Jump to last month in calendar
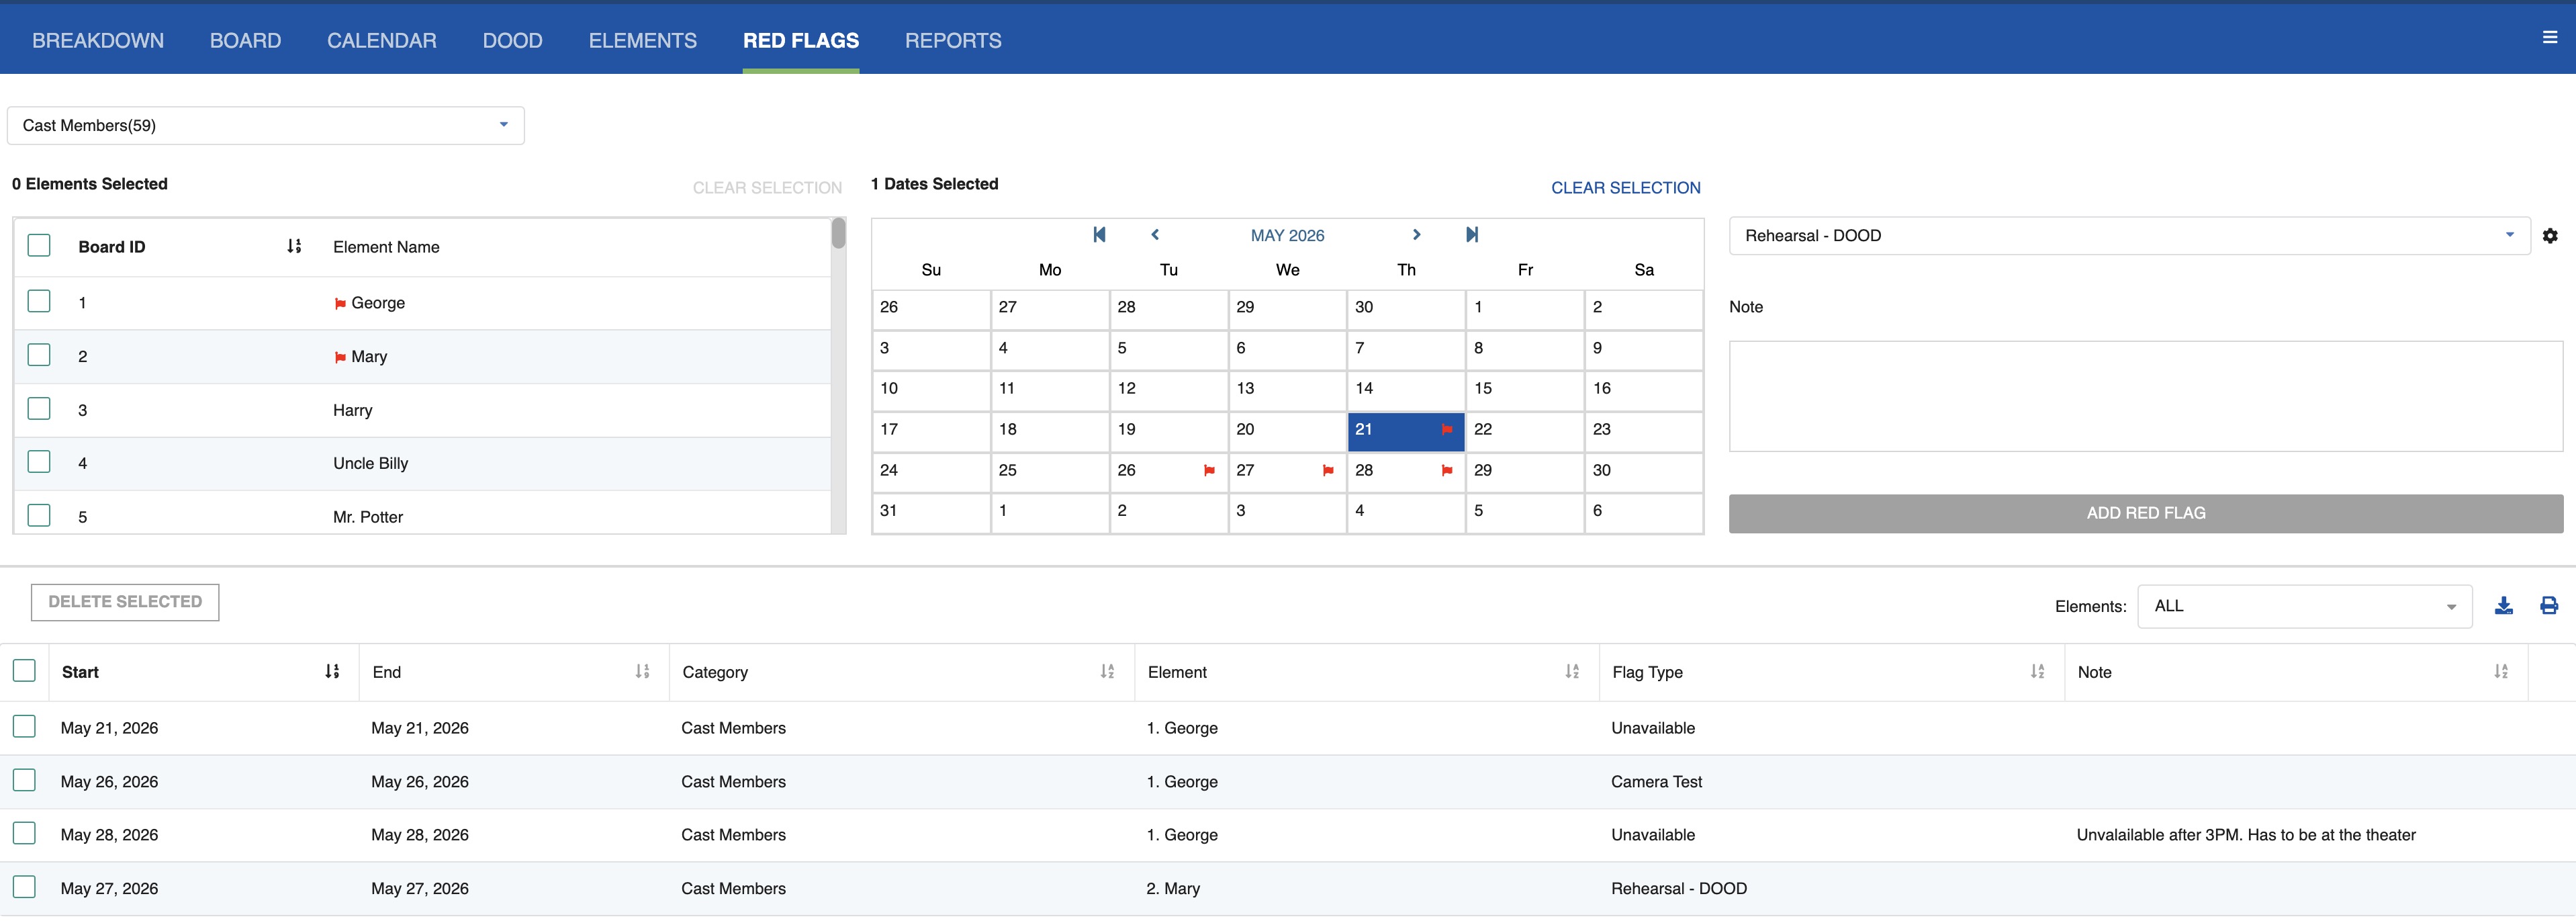 tap(1471, 235)
